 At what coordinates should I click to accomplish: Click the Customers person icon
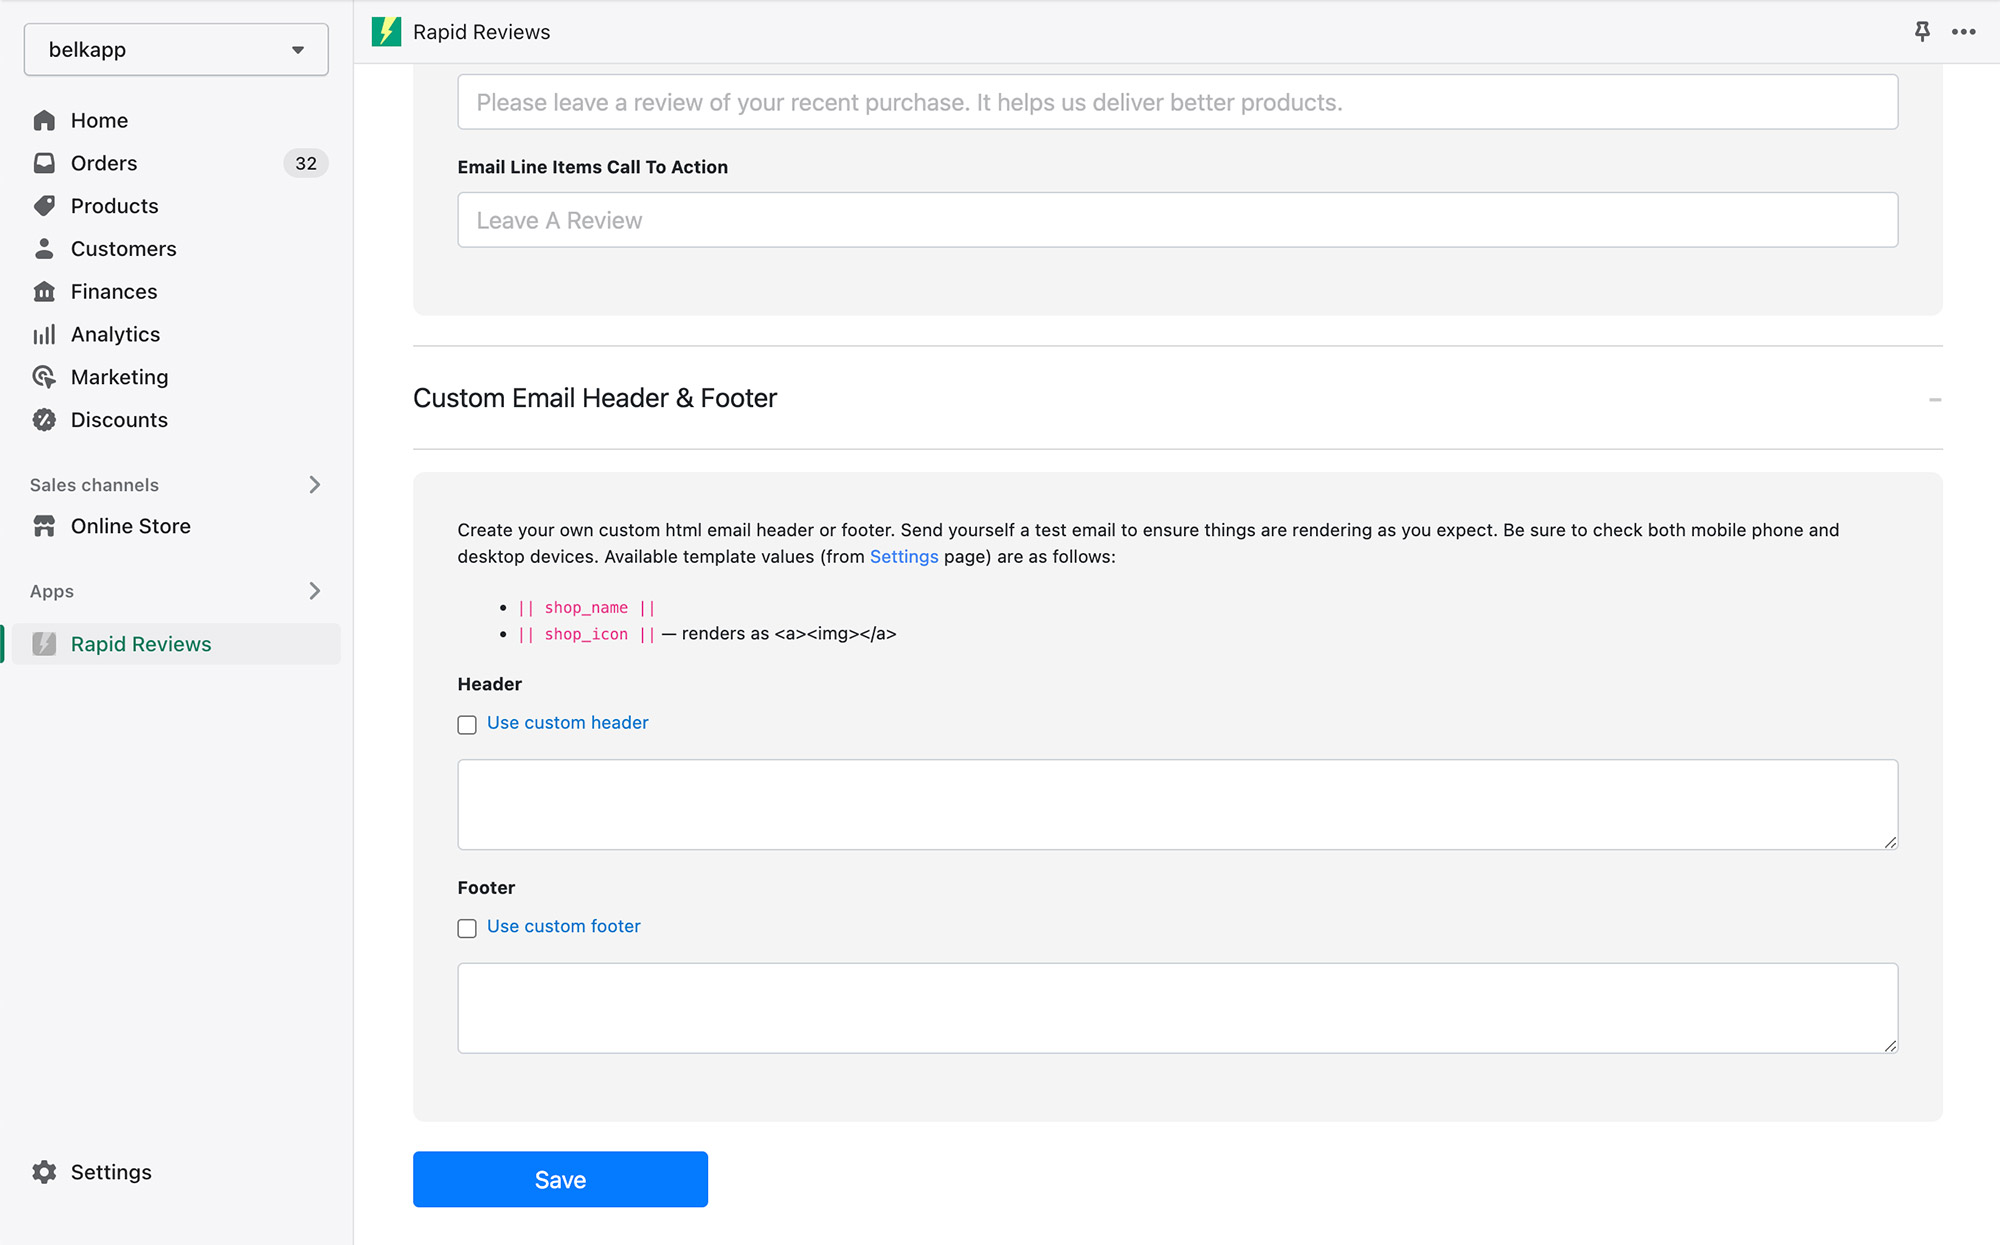[44, 249]
